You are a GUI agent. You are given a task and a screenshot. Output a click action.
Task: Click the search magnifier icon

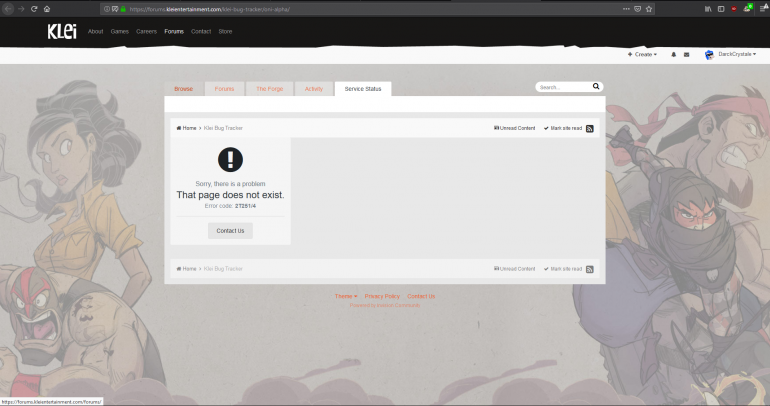(596, 86)
